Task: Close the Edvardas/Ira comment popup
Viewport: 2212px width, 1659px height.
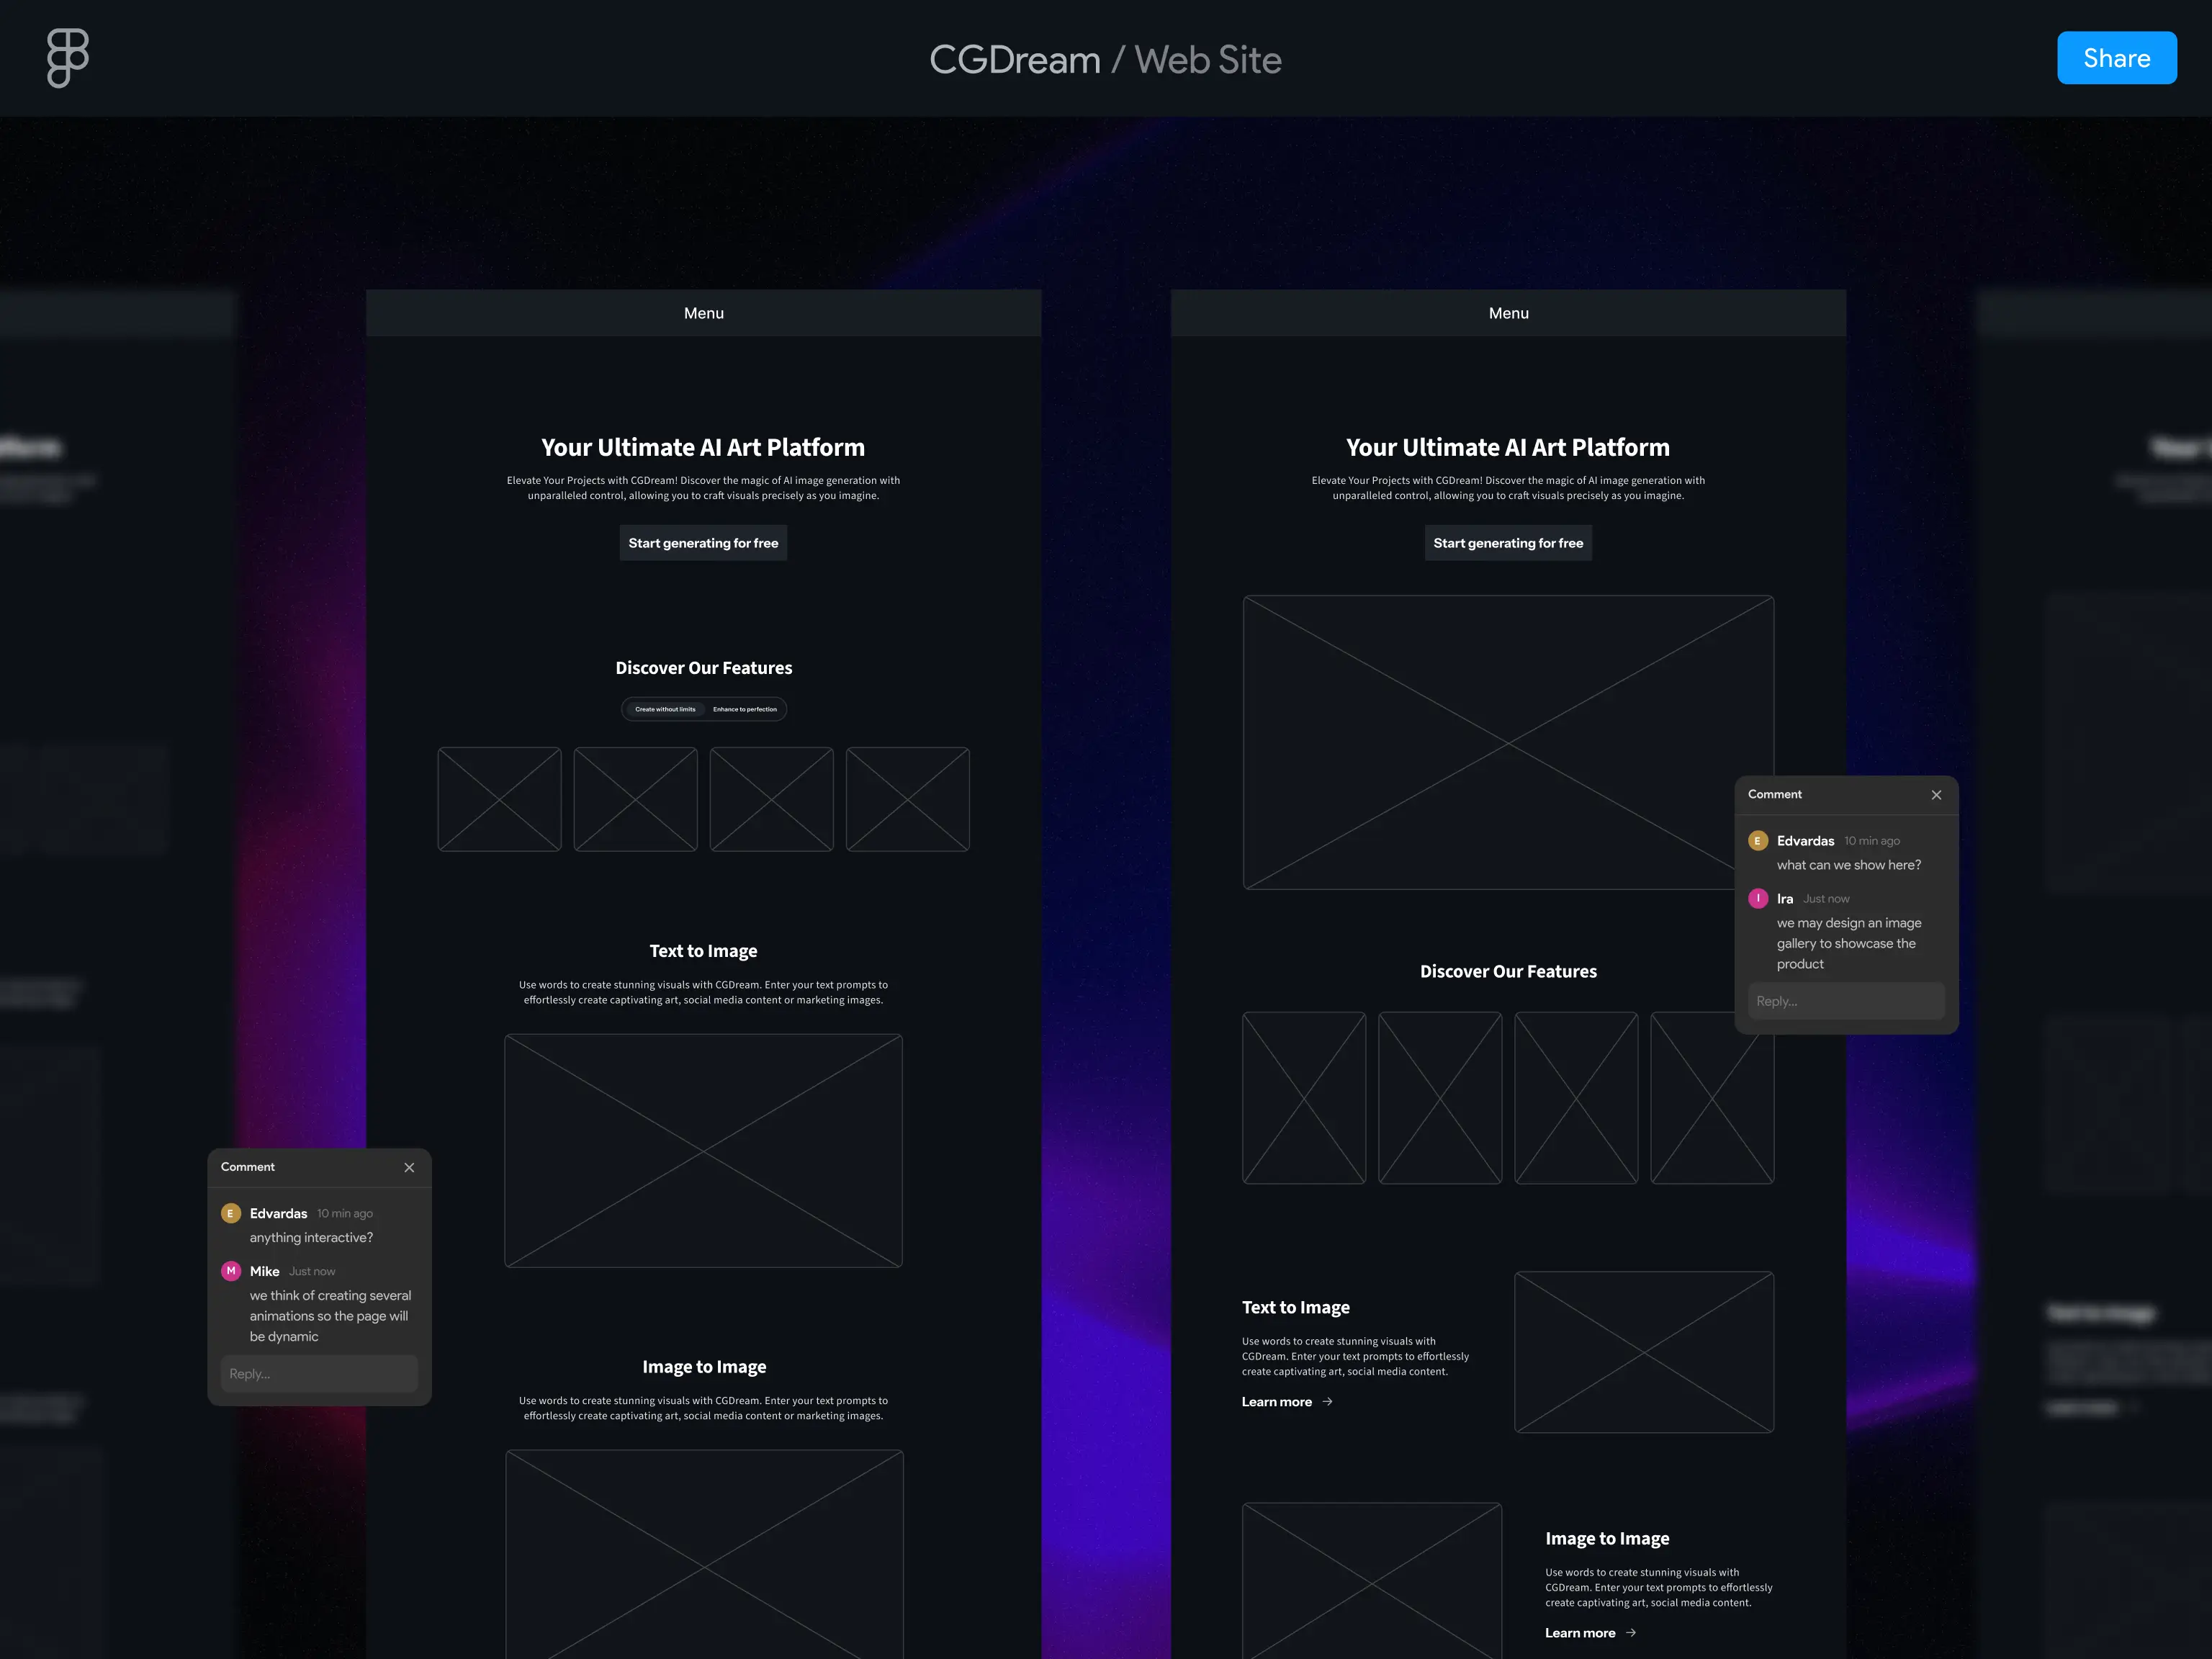Action: point(1936,795)
